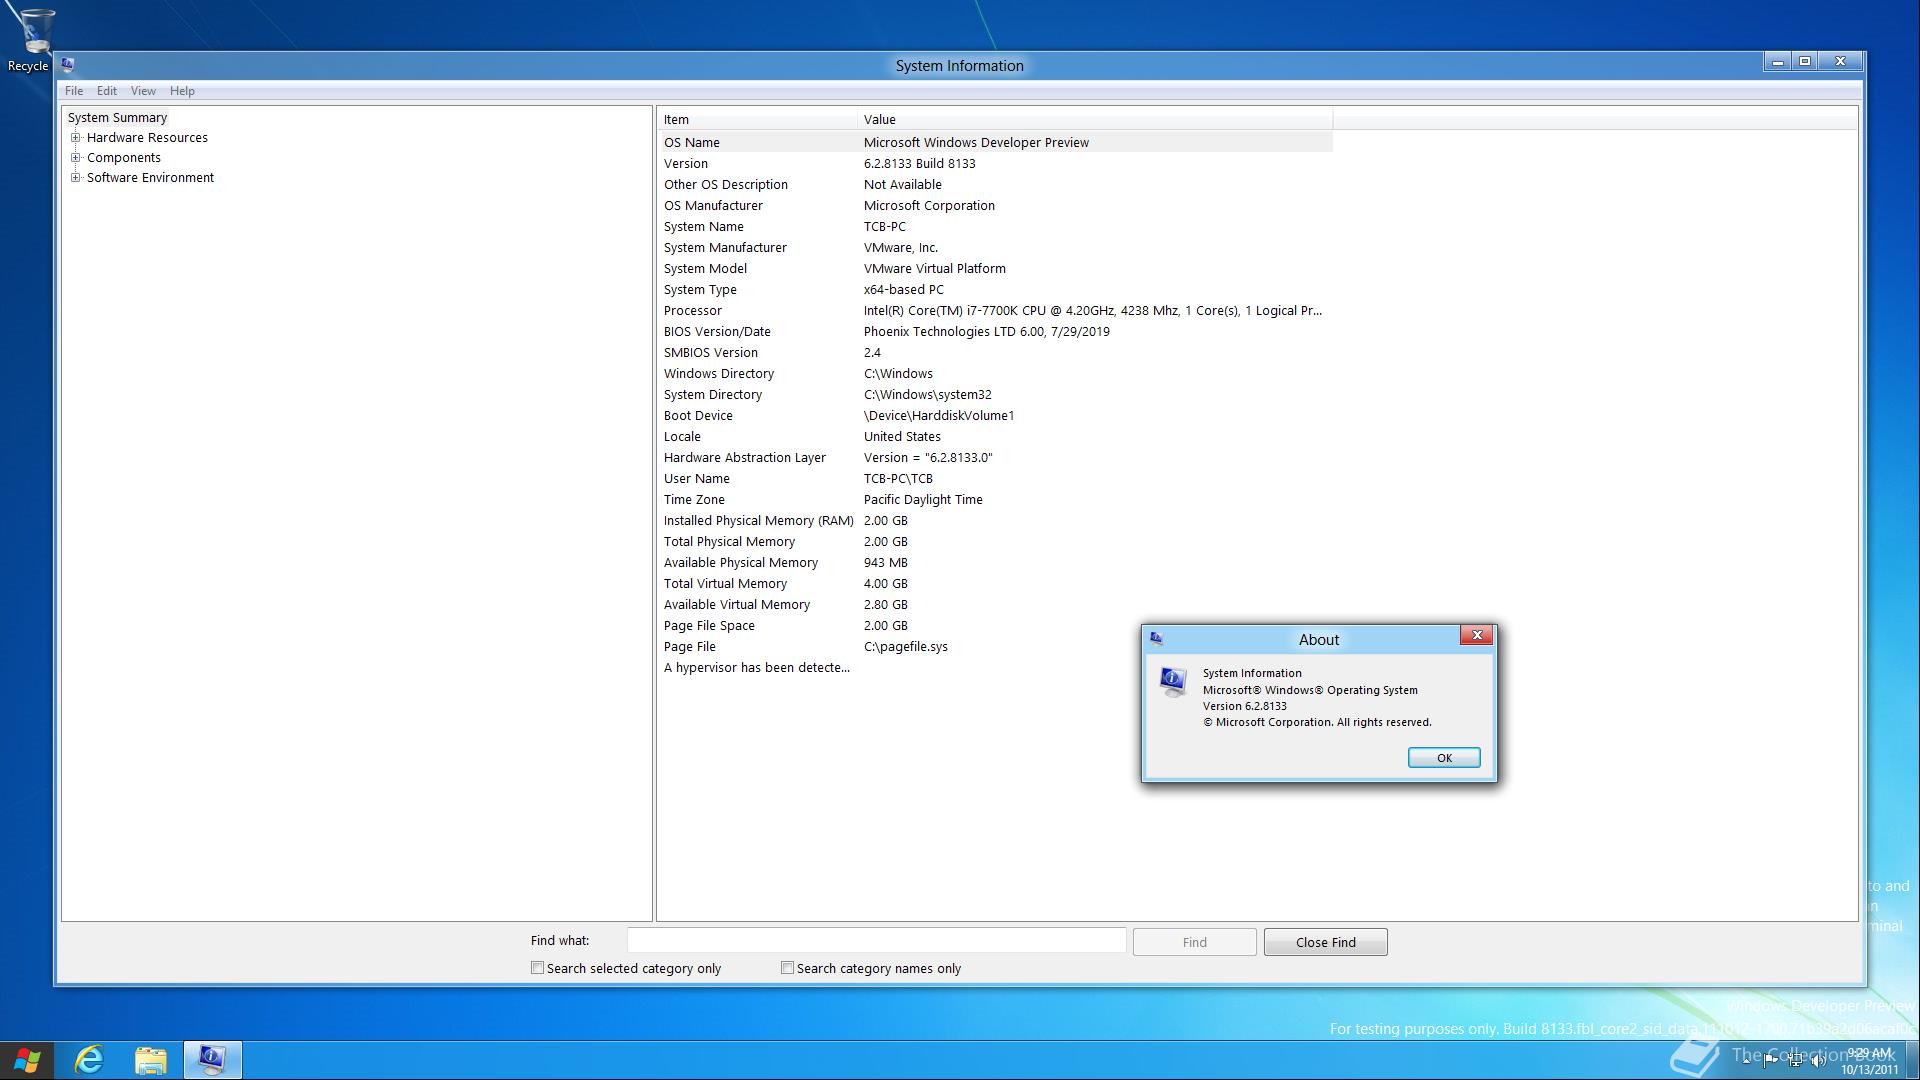Click the Show desktop strip on the taskbar
Screen dimensions: 1920x1080
click(1913, 1060)
